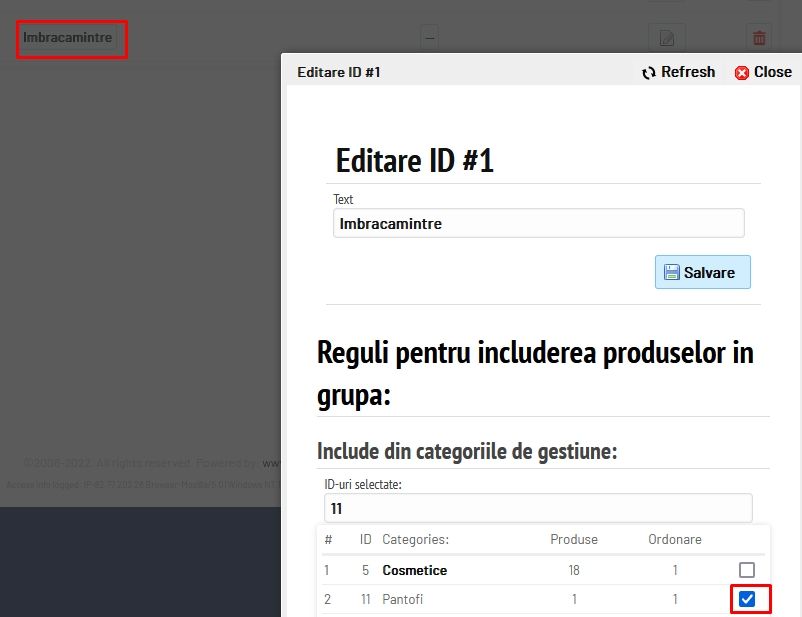Click the floppy disk icon on Salvare
This screenshot has width=802, height=617.
(x=672, y=272)
